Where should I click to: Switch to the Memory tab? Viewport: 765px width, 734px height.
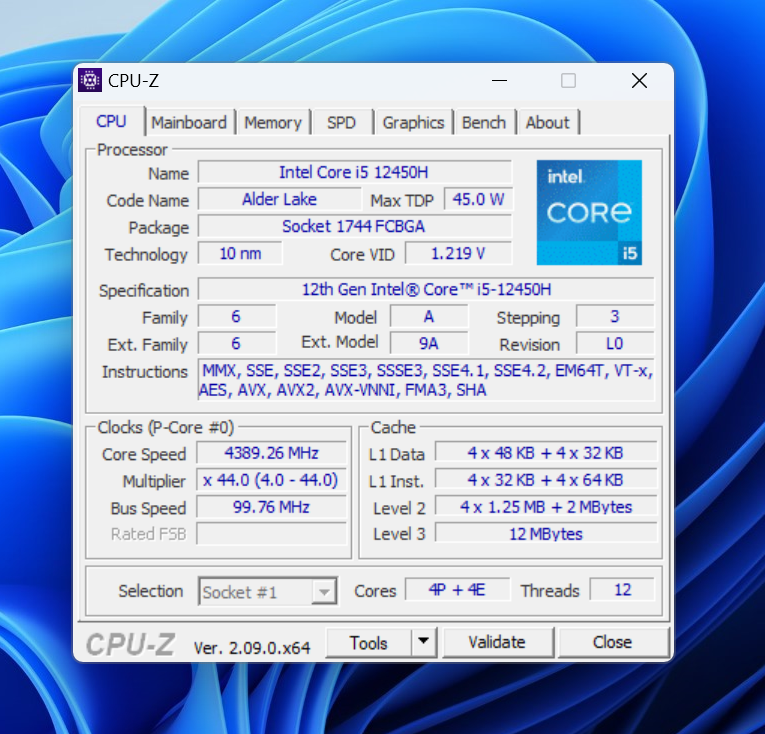[273, 122]
